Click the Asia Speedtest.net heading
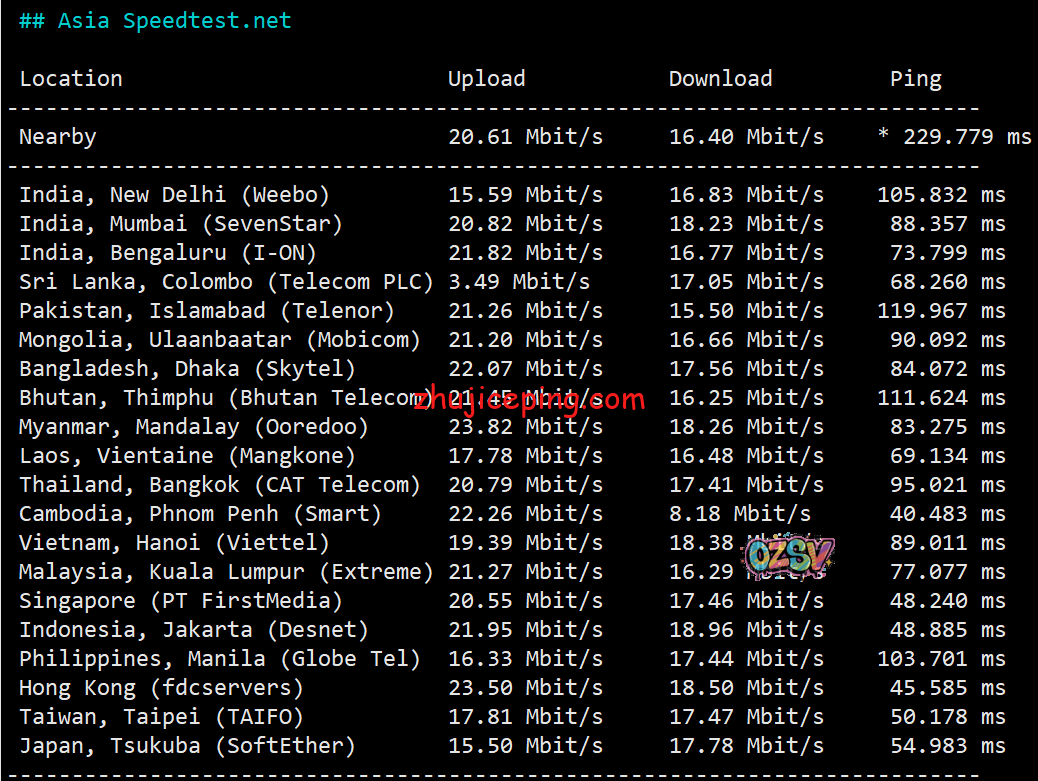 (x=155, y=21)
